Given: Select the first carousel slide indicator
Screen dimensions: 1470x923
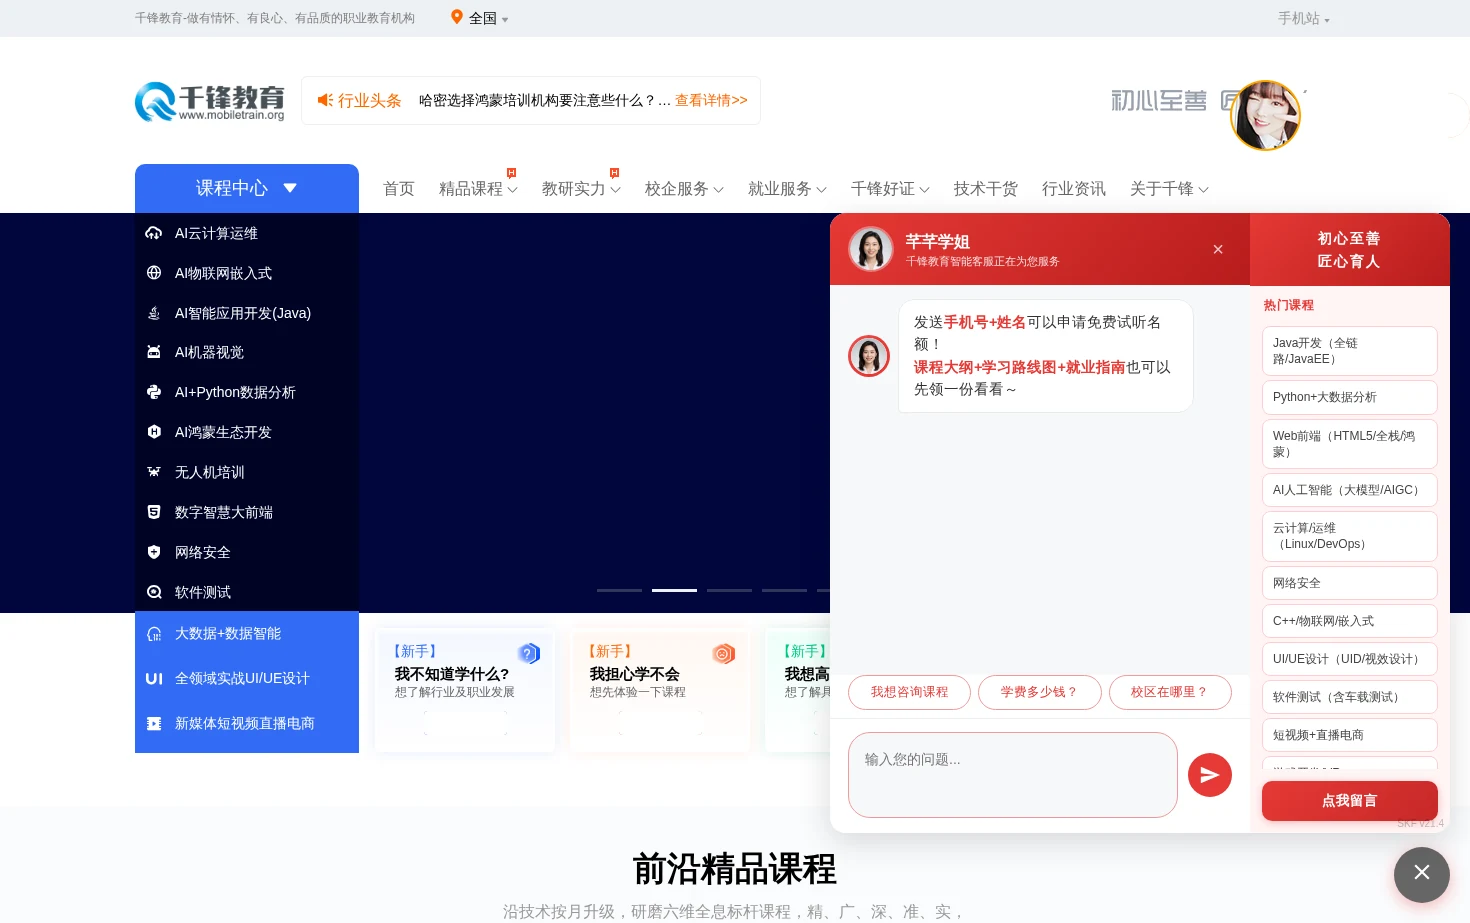Looking at the screenshot, I should [619, 590].
